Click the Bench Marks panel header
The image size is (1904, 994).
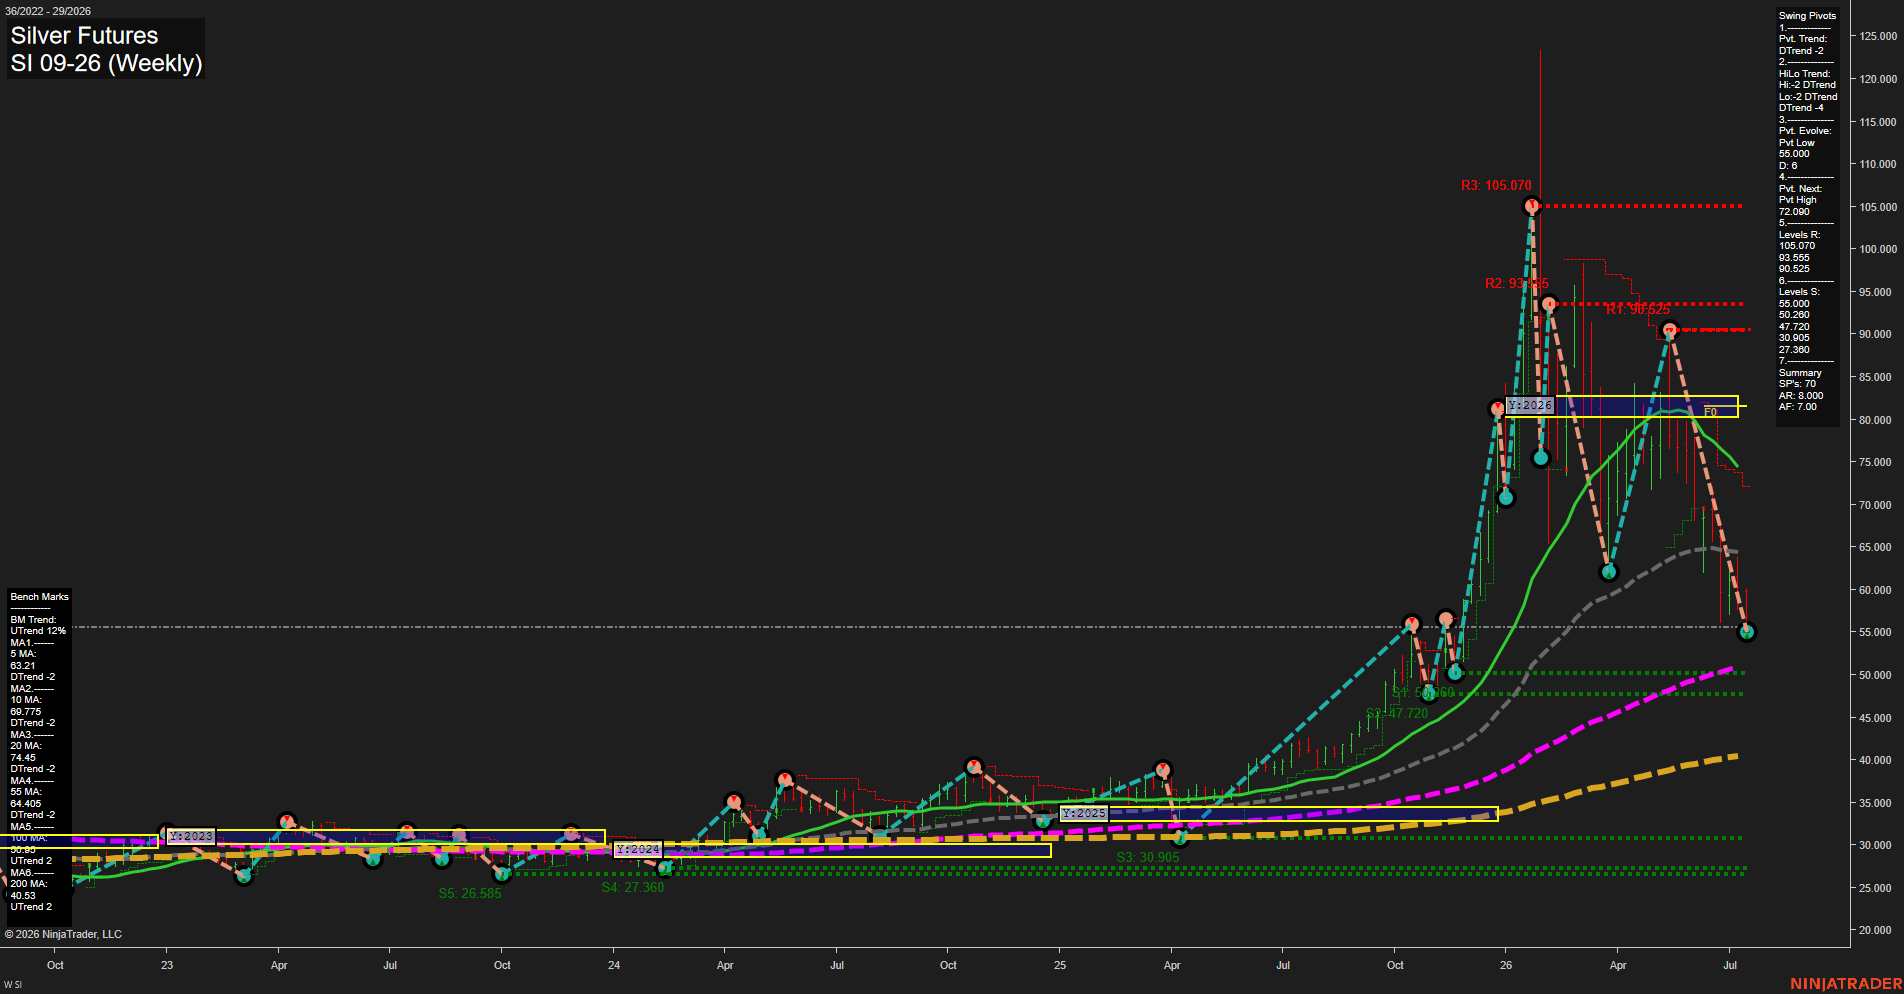click(x=40, y=597)
